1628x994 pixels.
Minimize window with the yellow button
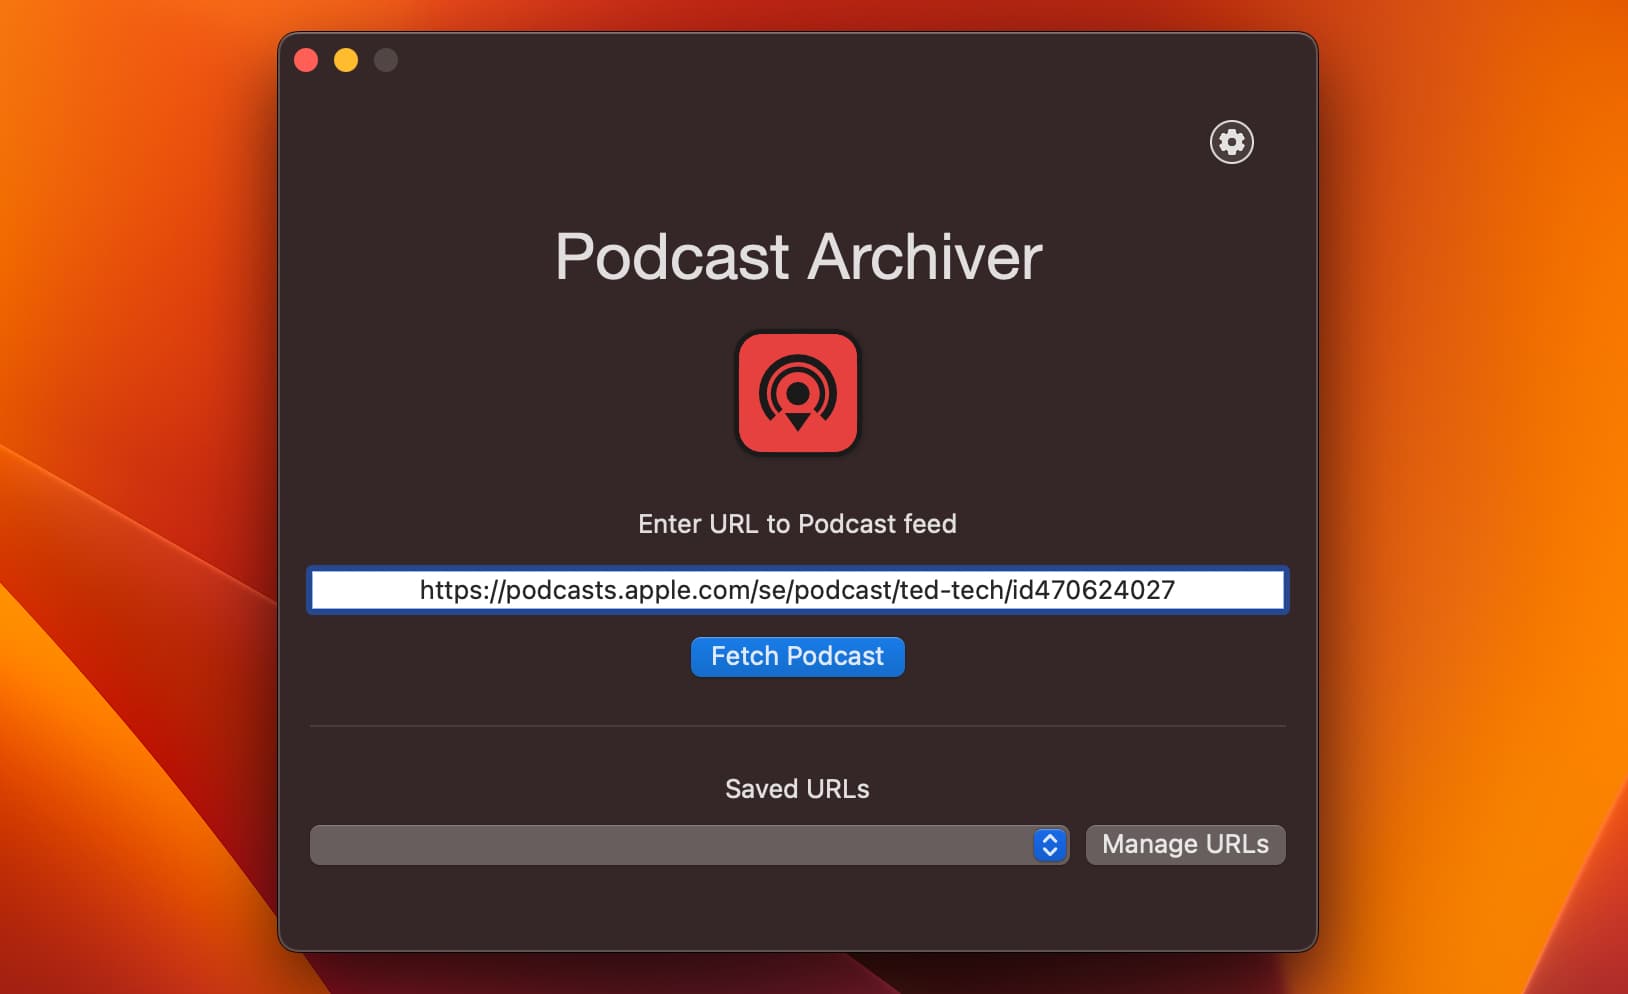coord(346,61)
